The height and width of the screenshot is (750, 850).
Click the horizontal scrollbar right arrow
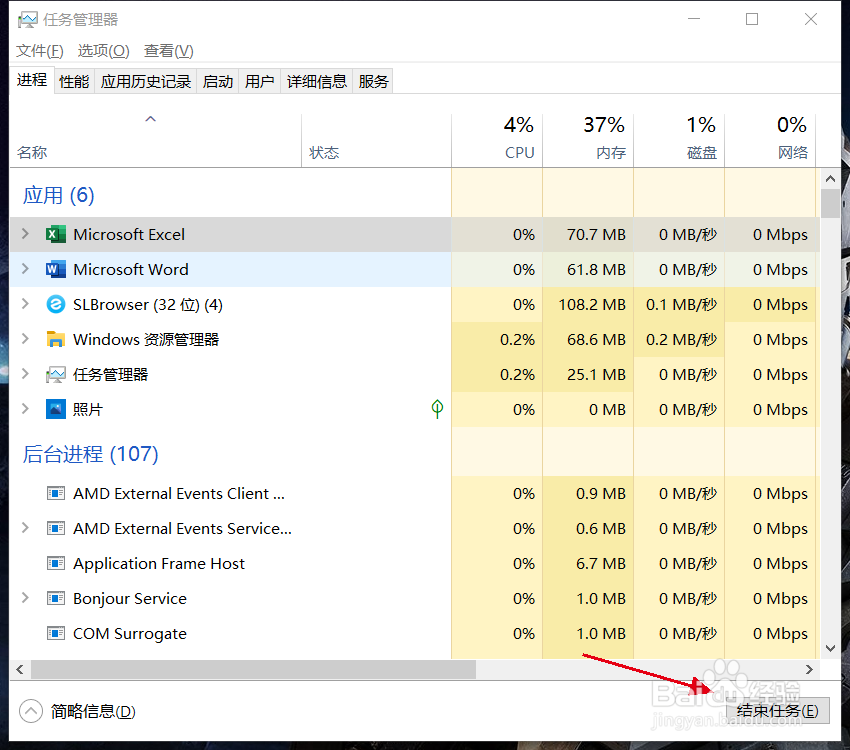[x=809, y=669]
